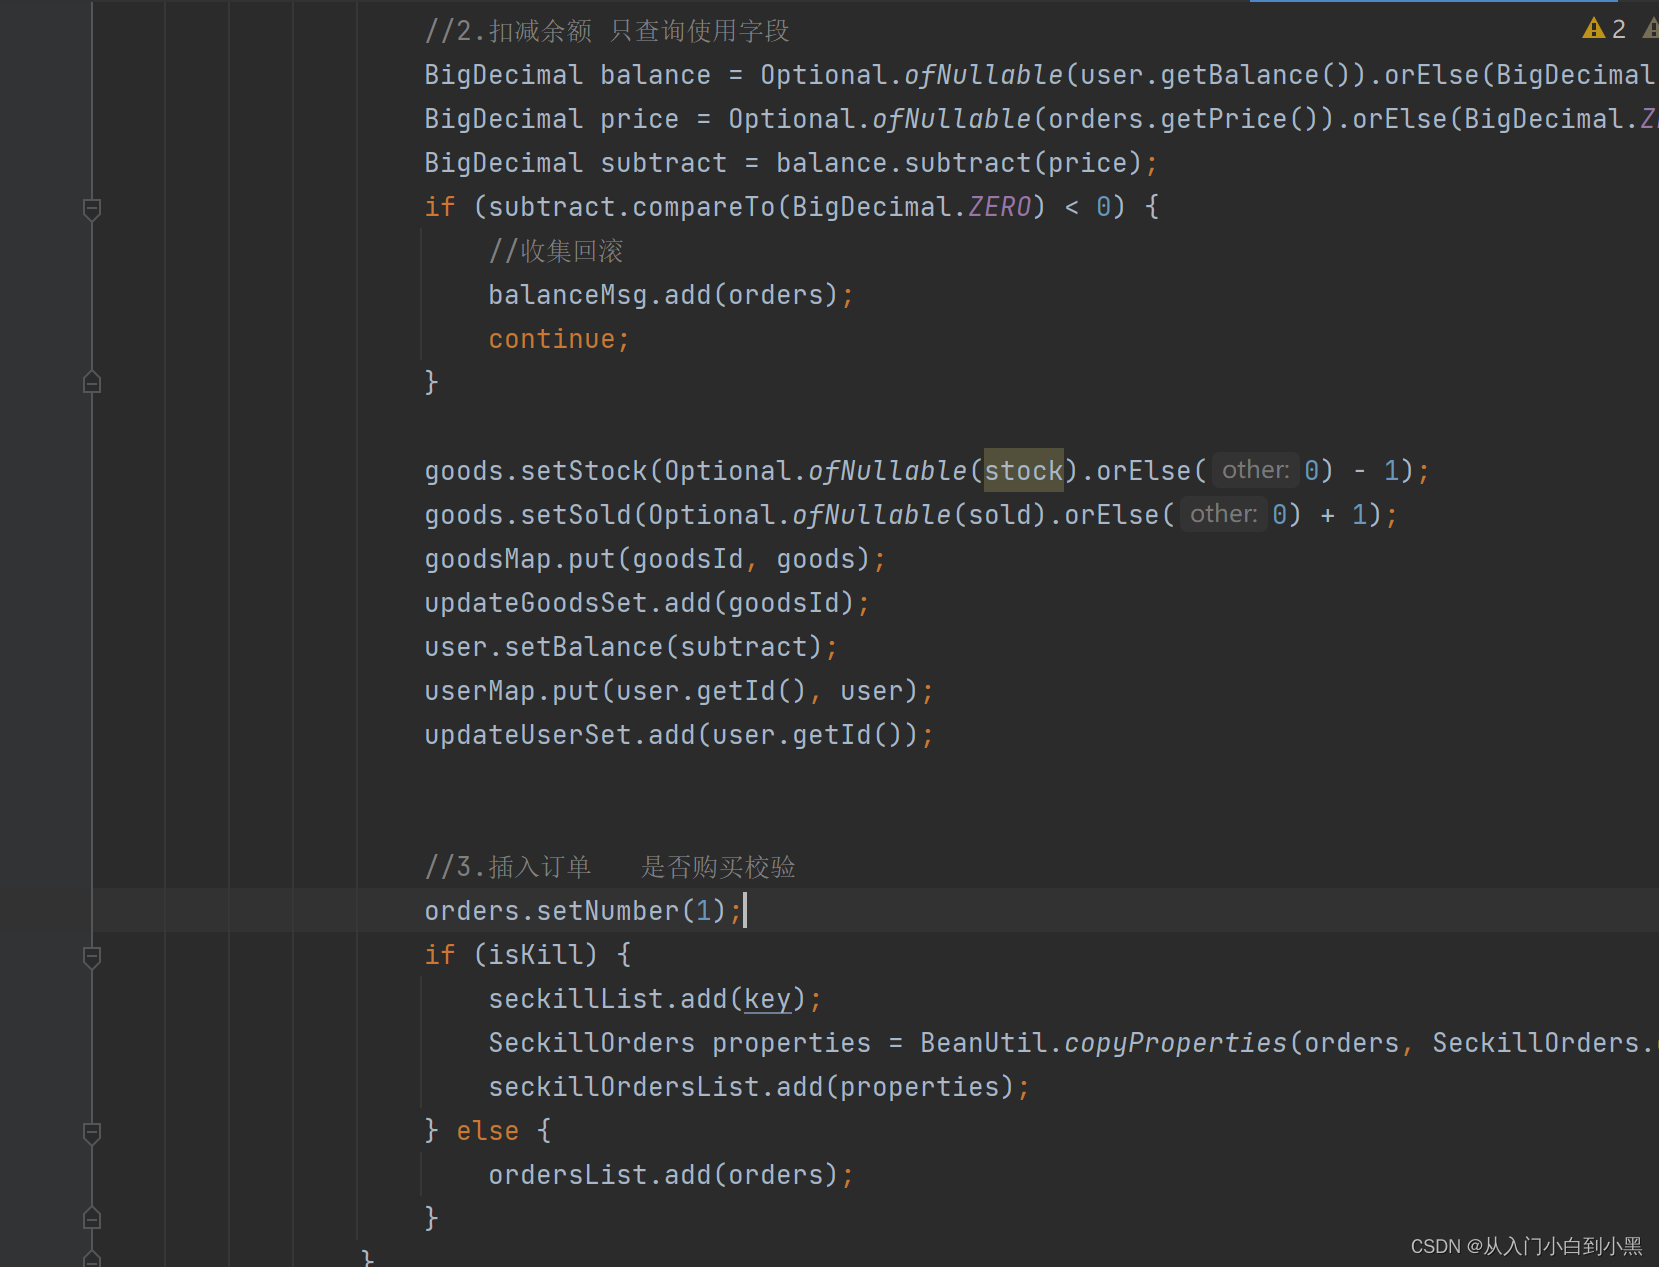Click the comment '//3.插入订单 是否购买校验'
The height and width of the screenshot is (1267, 1659).
610,867
